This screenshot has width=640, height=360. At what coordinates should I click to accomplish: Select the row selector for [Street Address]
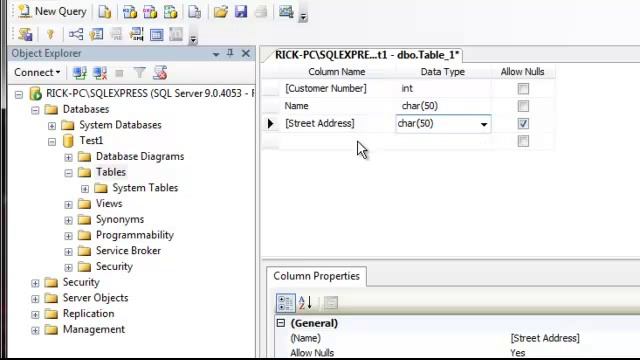click(x=270, y=124)
